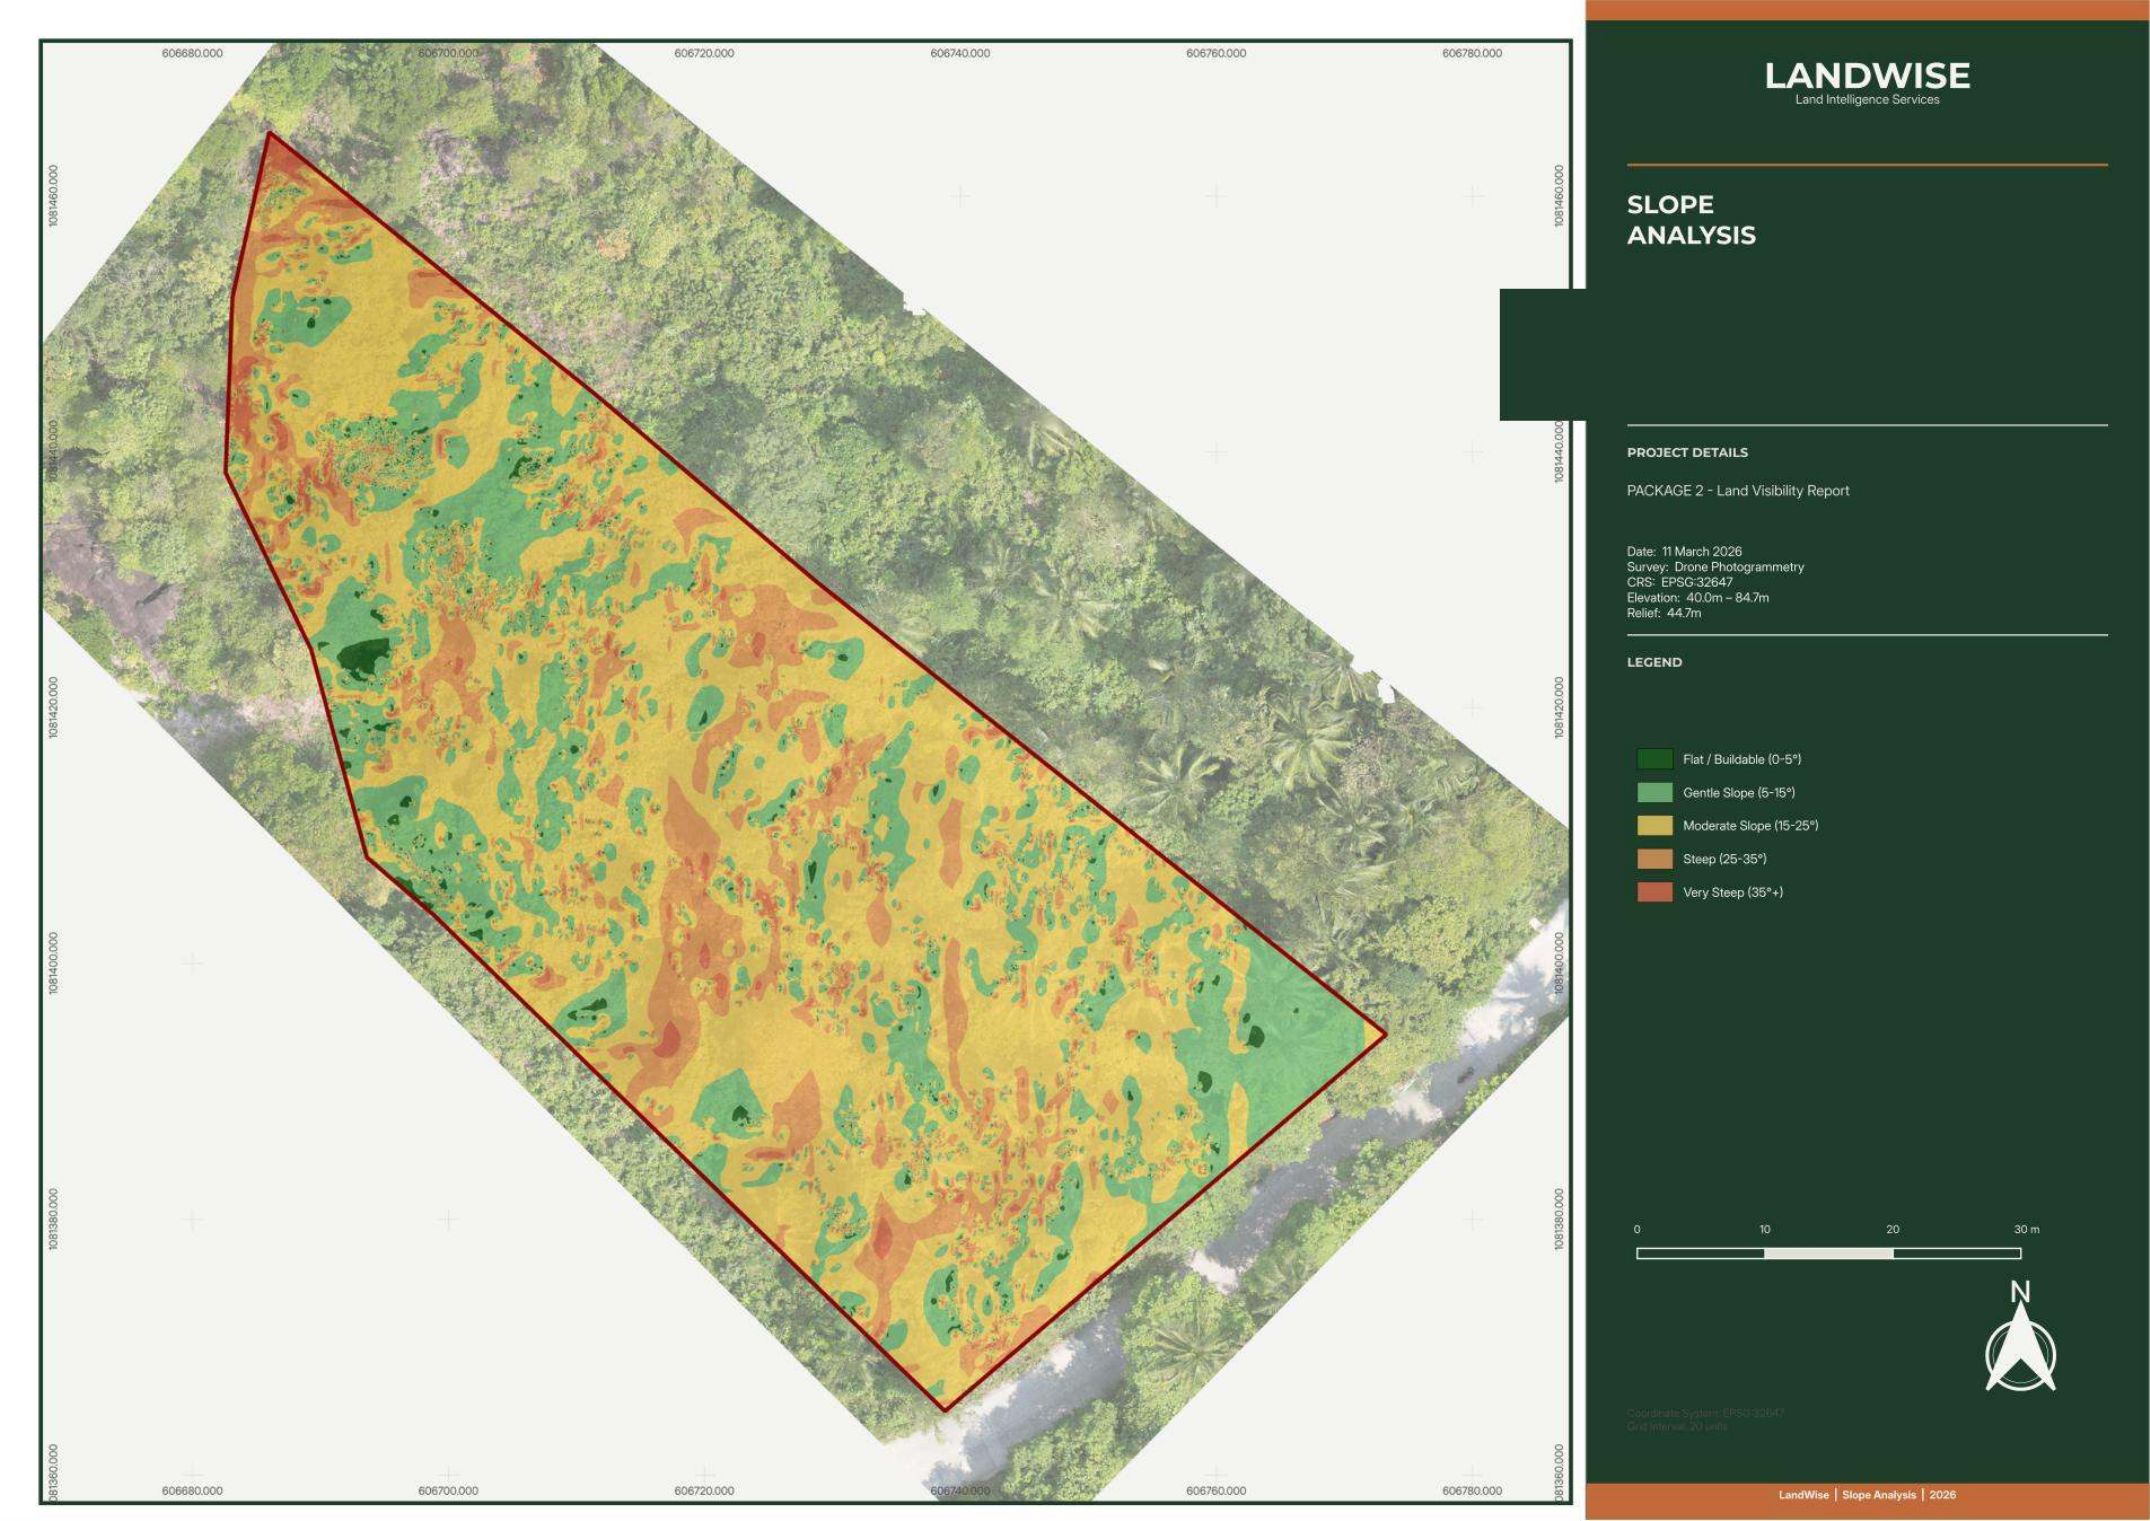Click the left-edge northing label 1081460.000
The image size is (2150, 1521).
coord(53,195)
